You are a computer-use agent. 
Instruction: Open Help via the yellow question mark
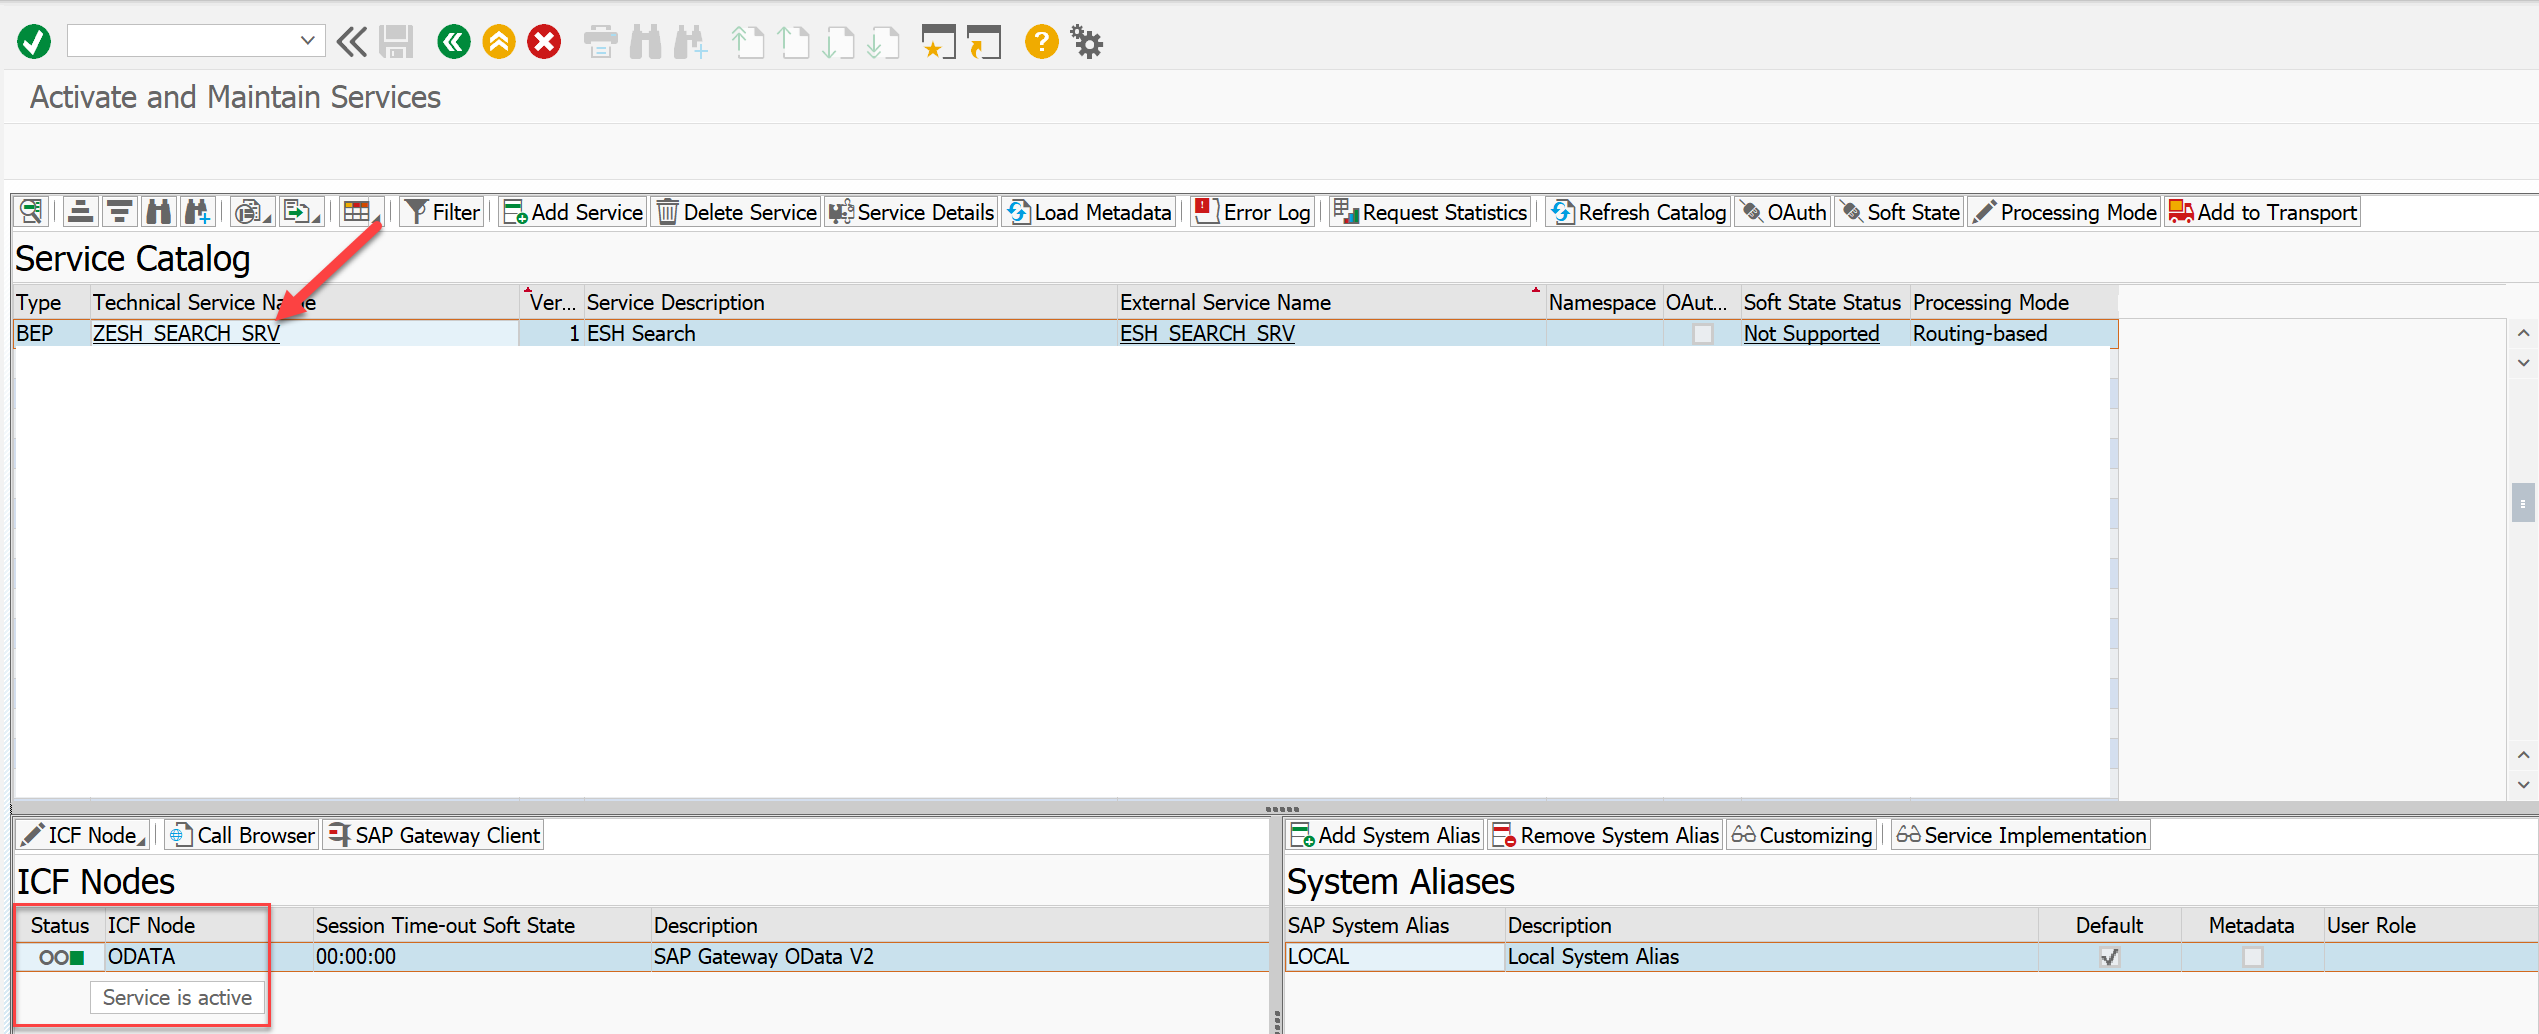point(1041,42)
